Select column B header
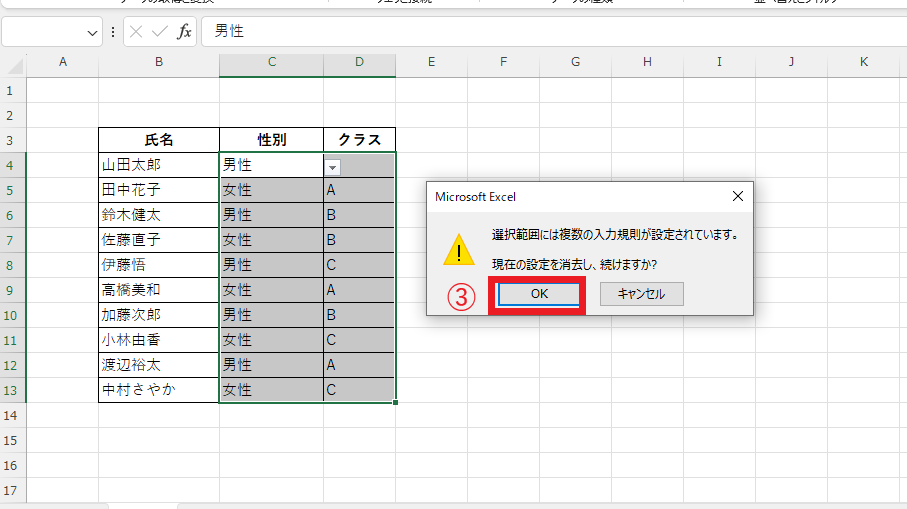Image resolution: width=907 pixels, height=509 pixels. [159, 62]
